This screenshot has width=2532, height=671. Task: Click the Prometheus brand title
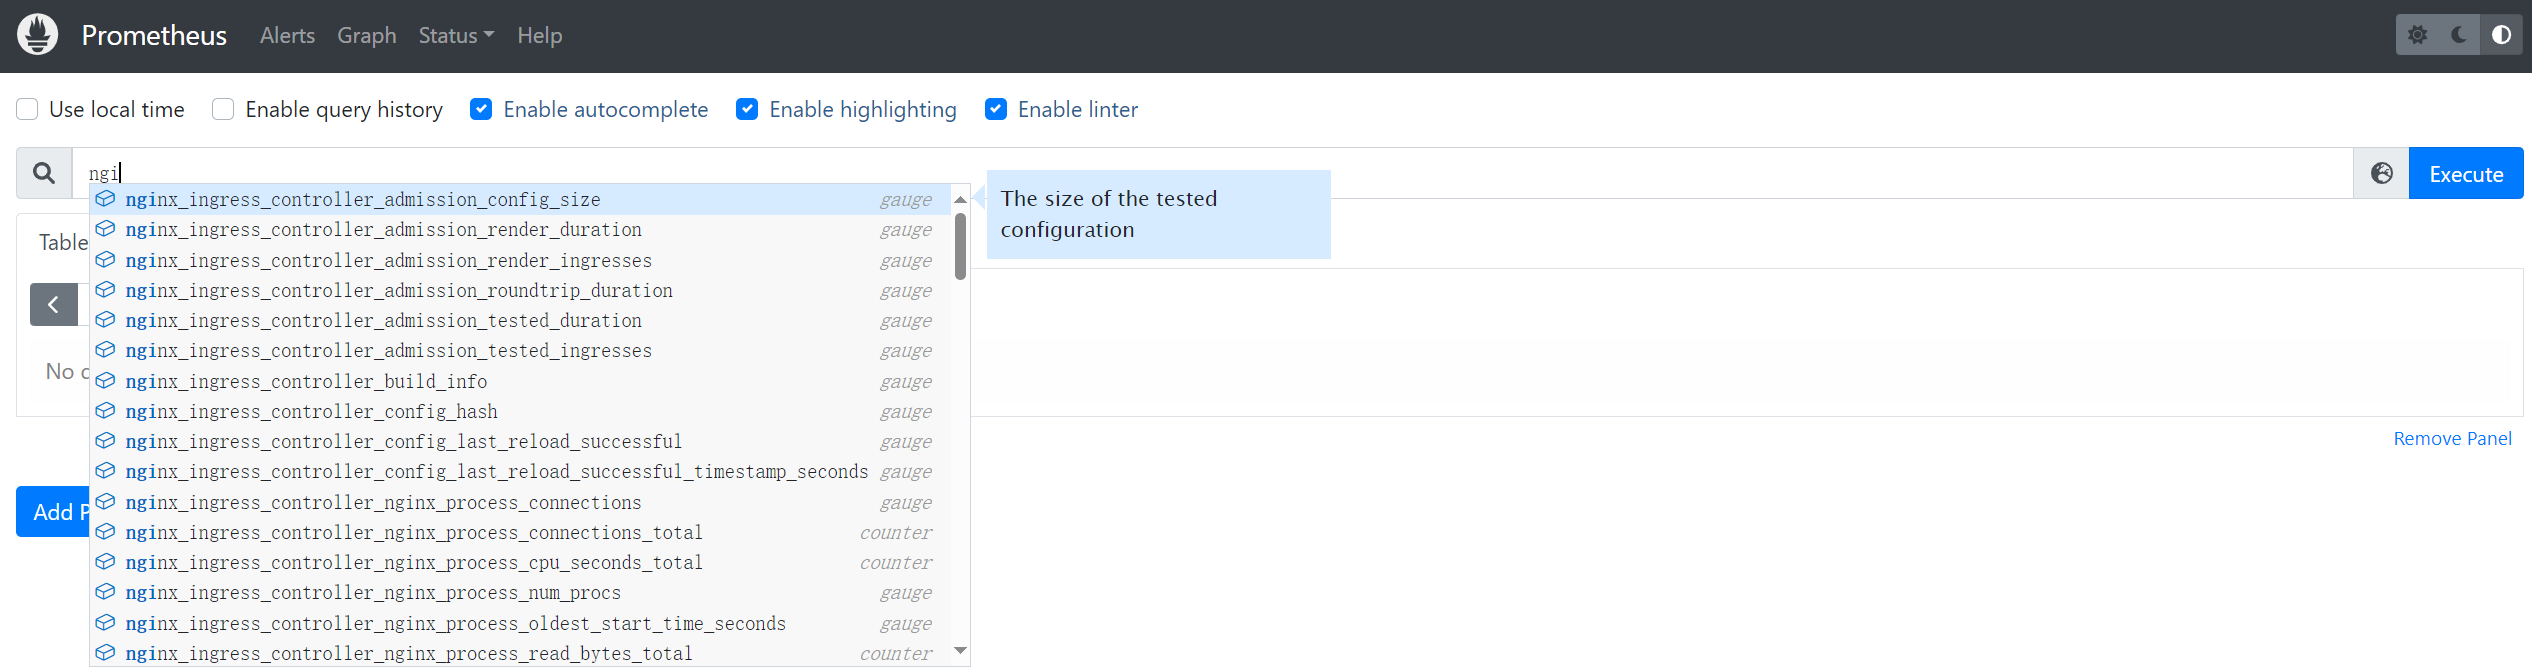coord(154,35)
